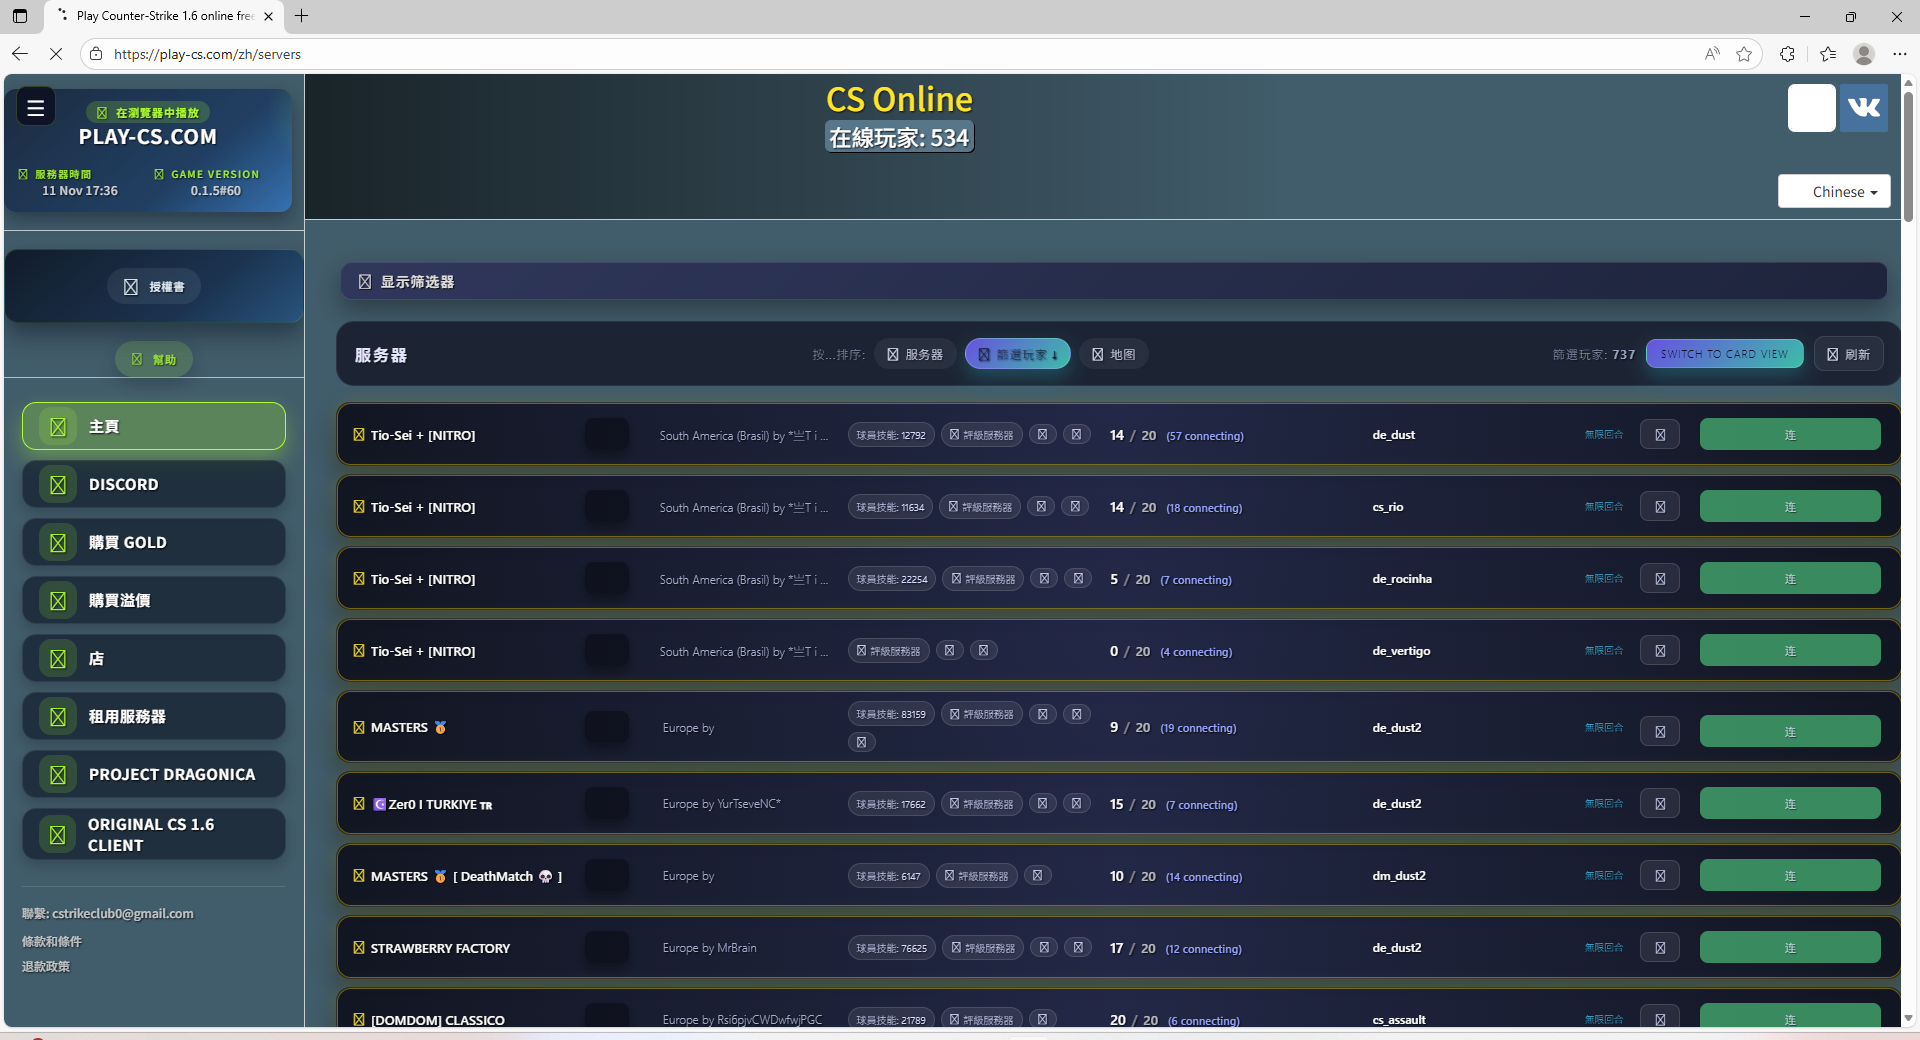Viewport: 1920px width, 1040px height.
Task: Open browser extensions icon
Action: pyautogui.click(x=1787, y=54)
